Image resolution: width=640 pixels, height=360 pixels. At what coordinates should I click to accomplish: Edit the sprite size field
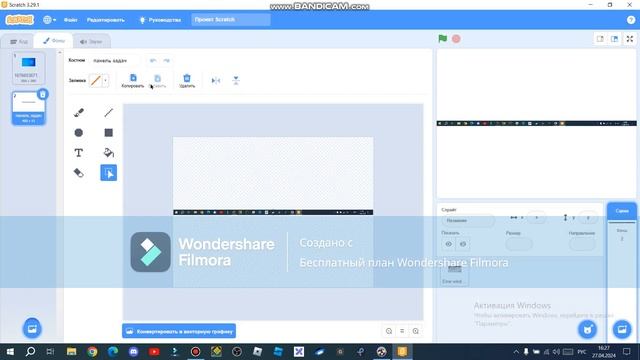(519, 244)
